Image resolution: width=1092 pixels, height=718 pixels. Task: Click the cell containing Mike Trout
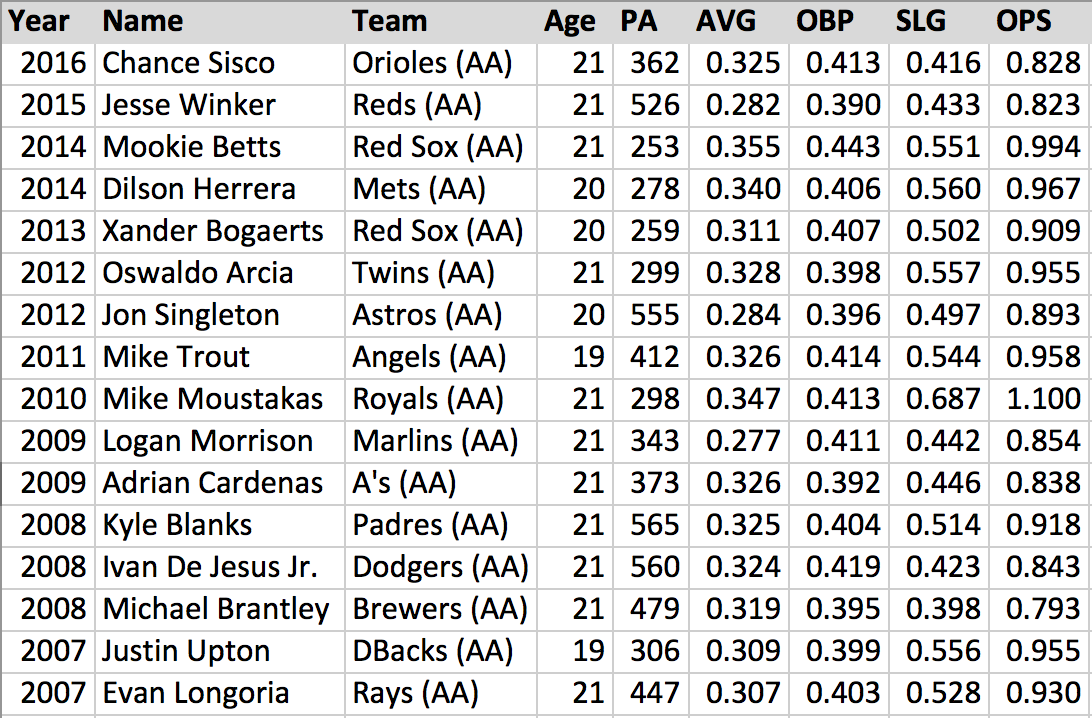point(177,357)
